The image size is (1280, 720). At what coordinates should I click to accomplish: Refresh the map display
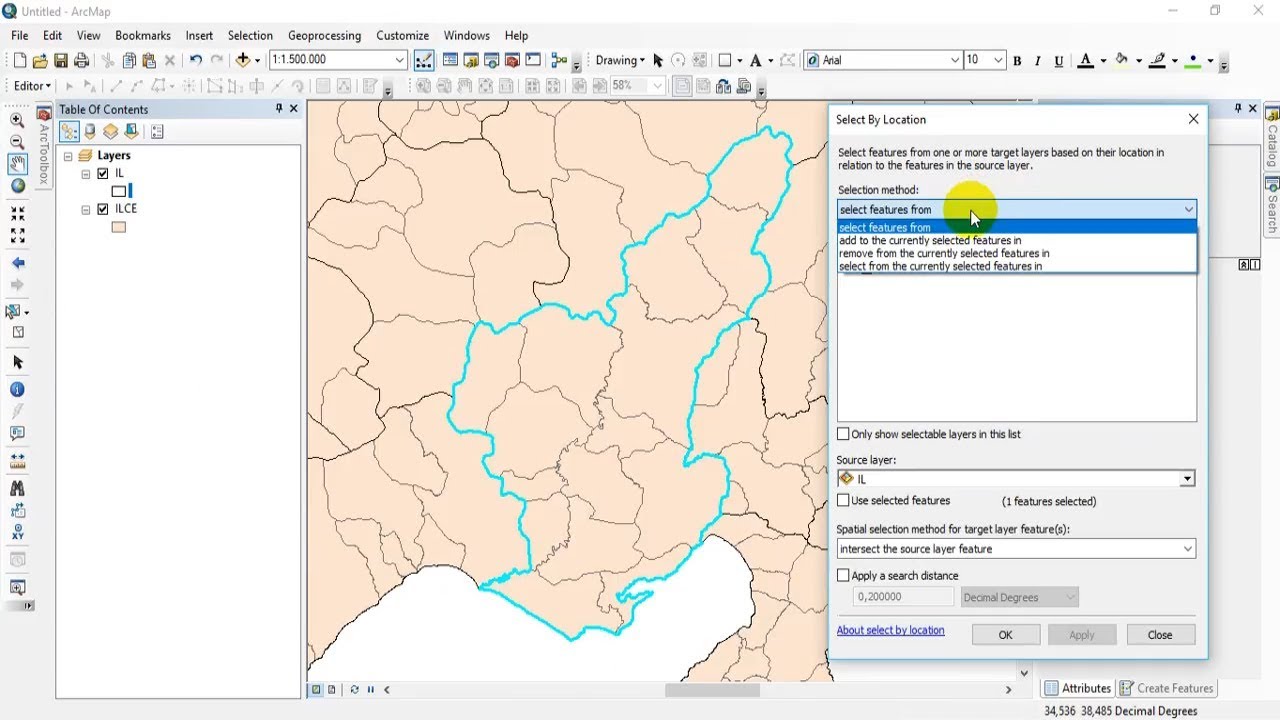pos(354,689)
